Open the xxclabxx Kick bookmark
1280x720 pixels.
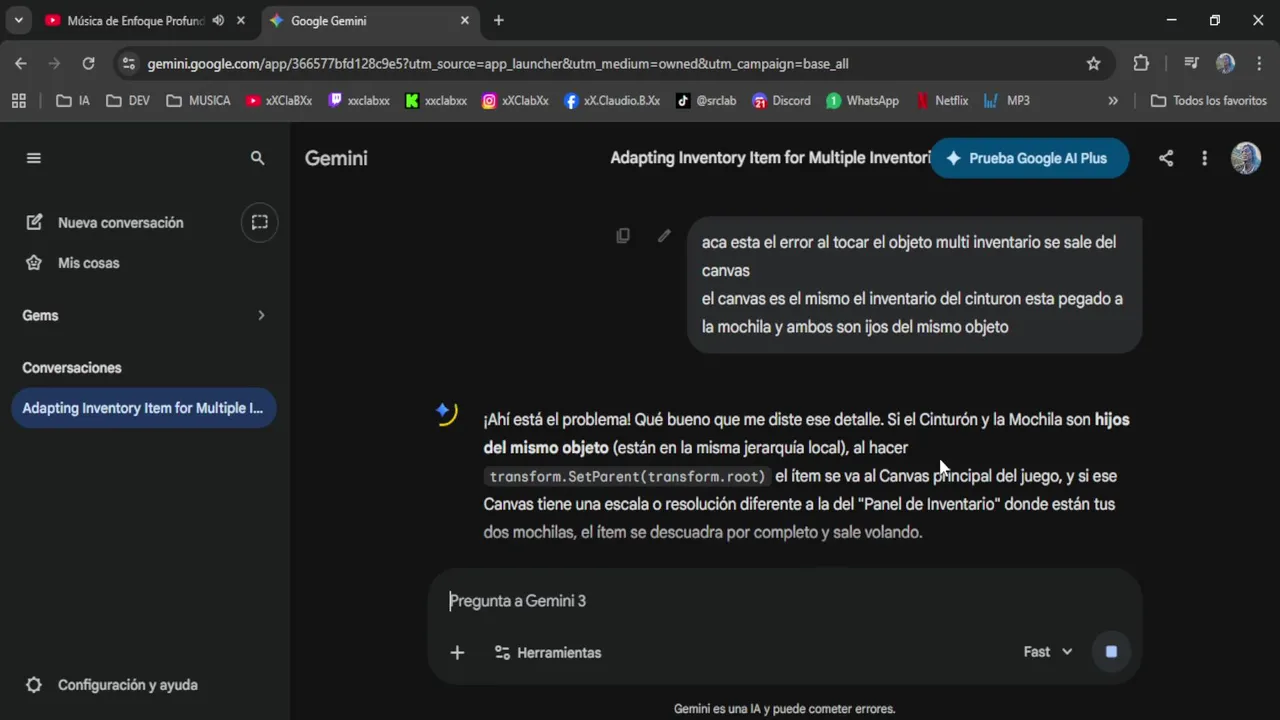click(436, 100)
